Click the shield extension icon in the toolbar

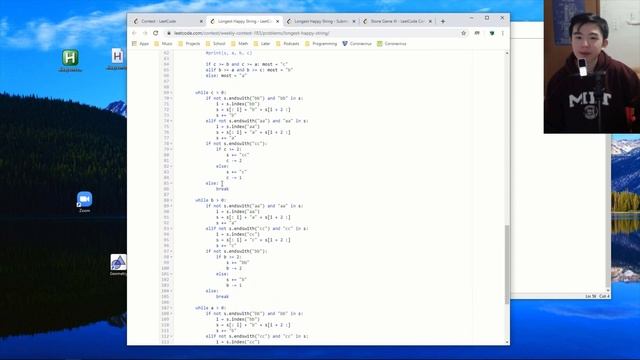click(492, 33)
